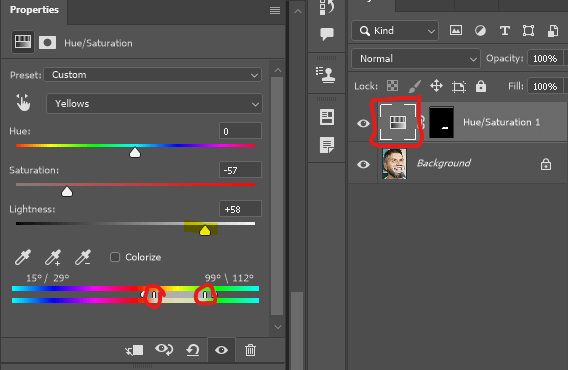Viewport: 568px width, 370px height.
Task: Click the Lightness value field showing +58
Action: [x=240, y=209]
